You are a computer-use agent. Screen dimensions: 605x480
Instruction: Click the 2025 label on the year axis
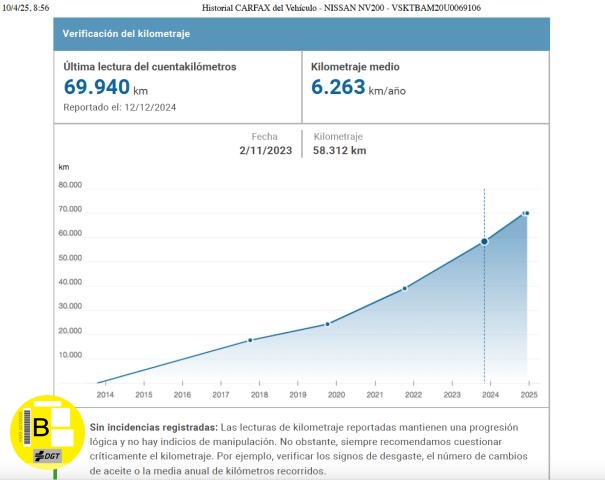528,396
